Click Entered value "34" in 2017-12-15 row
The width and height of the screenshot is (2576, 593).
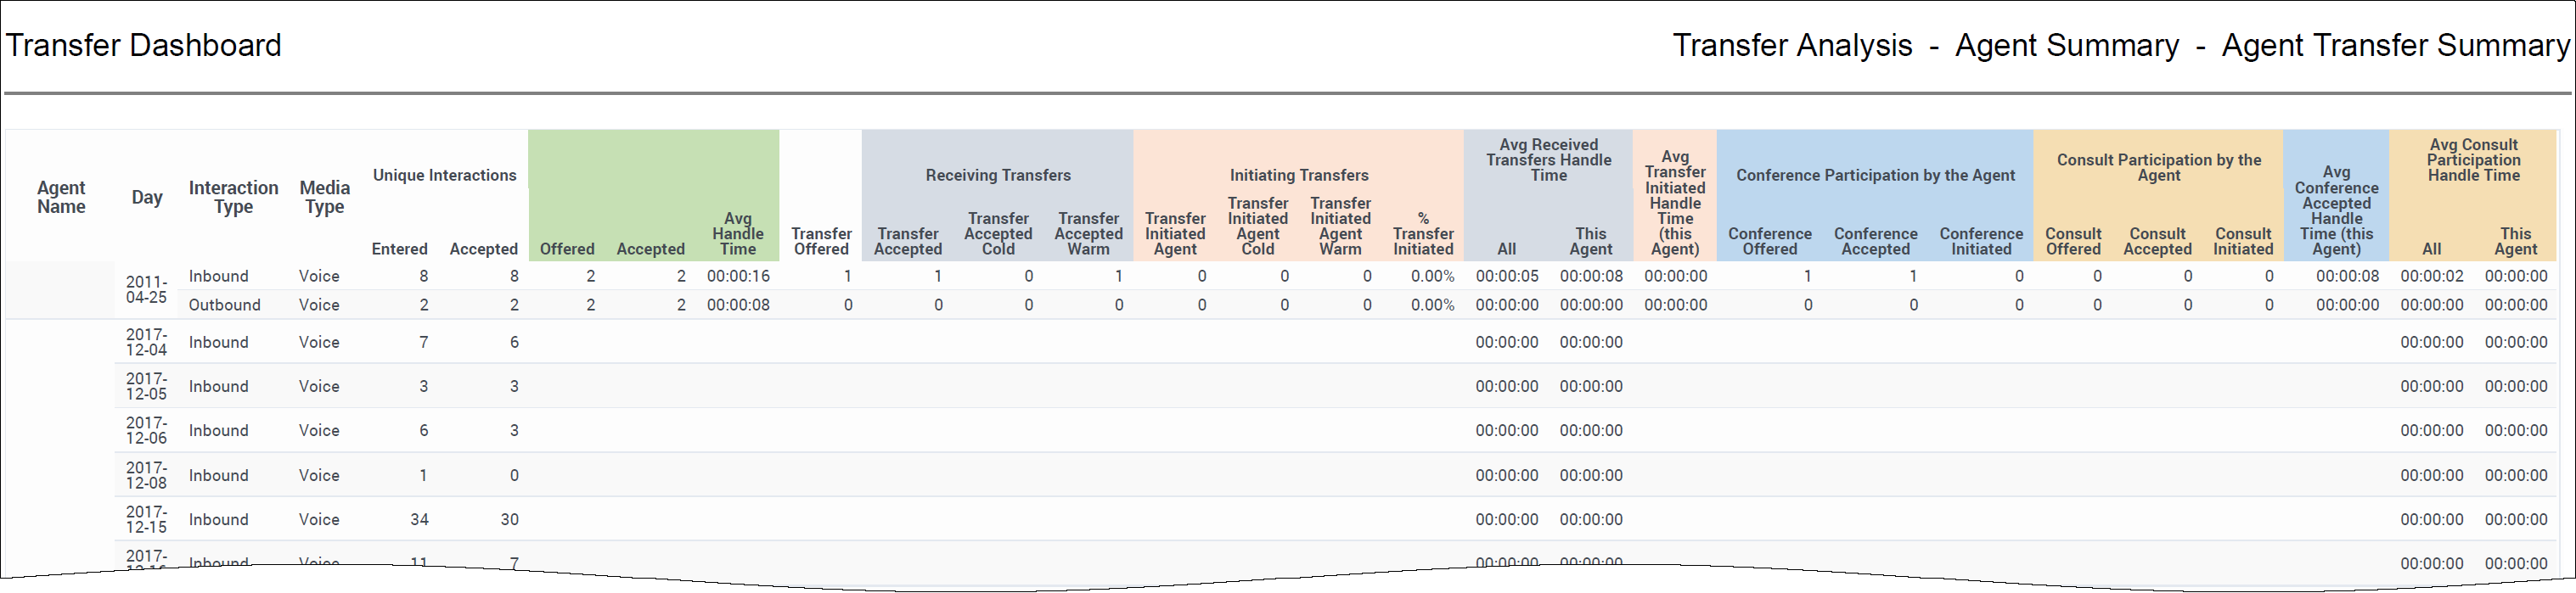(x=419, y=519)
